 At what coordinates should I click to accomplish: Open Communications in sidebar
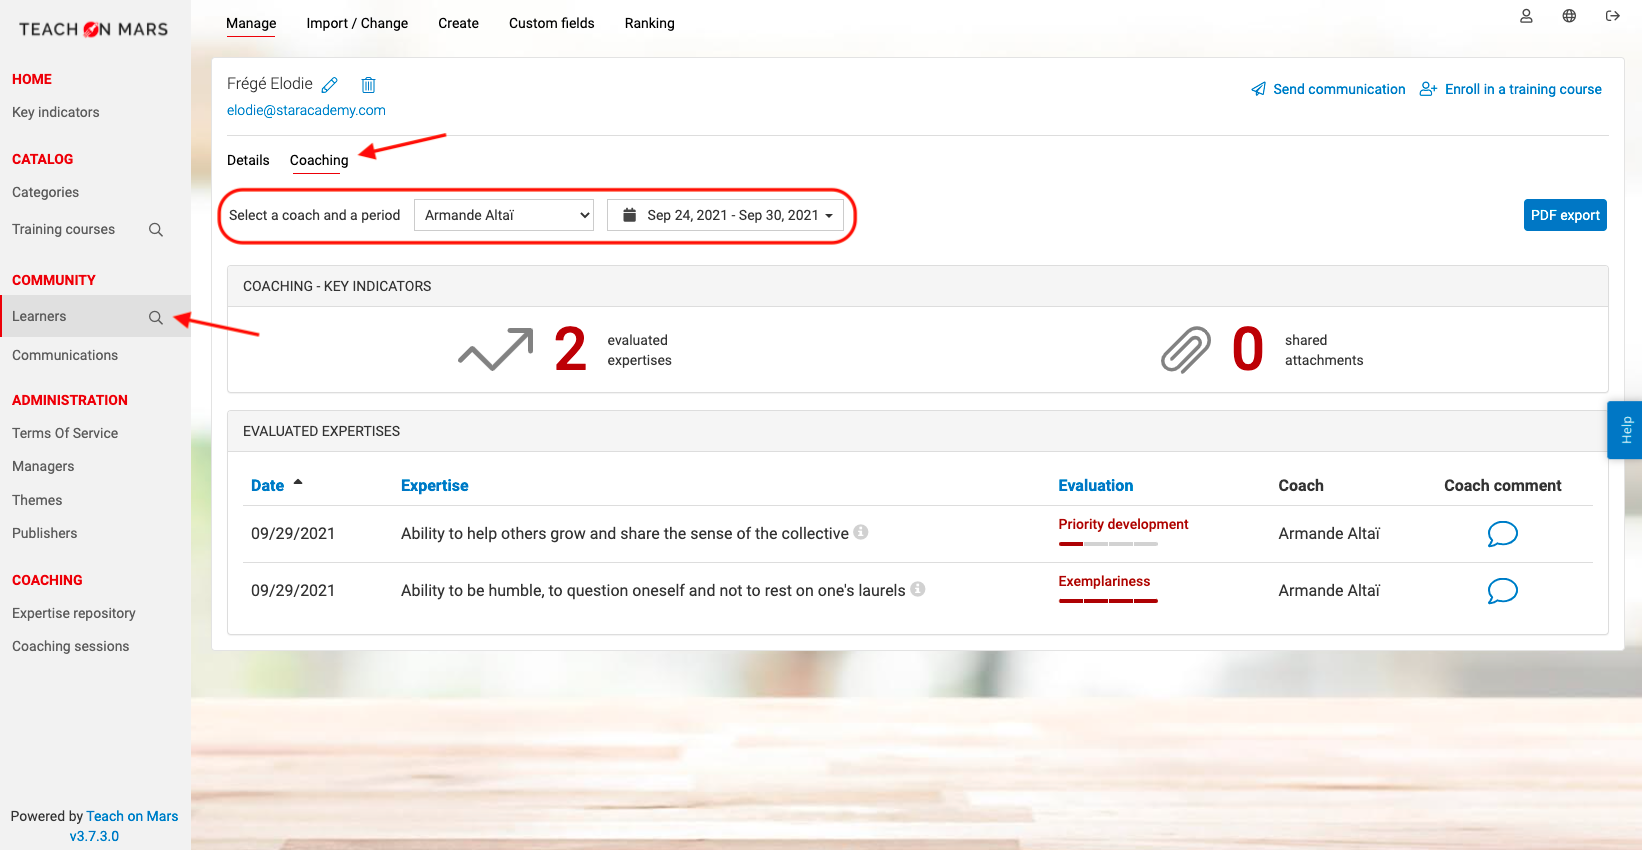(65, 355)
